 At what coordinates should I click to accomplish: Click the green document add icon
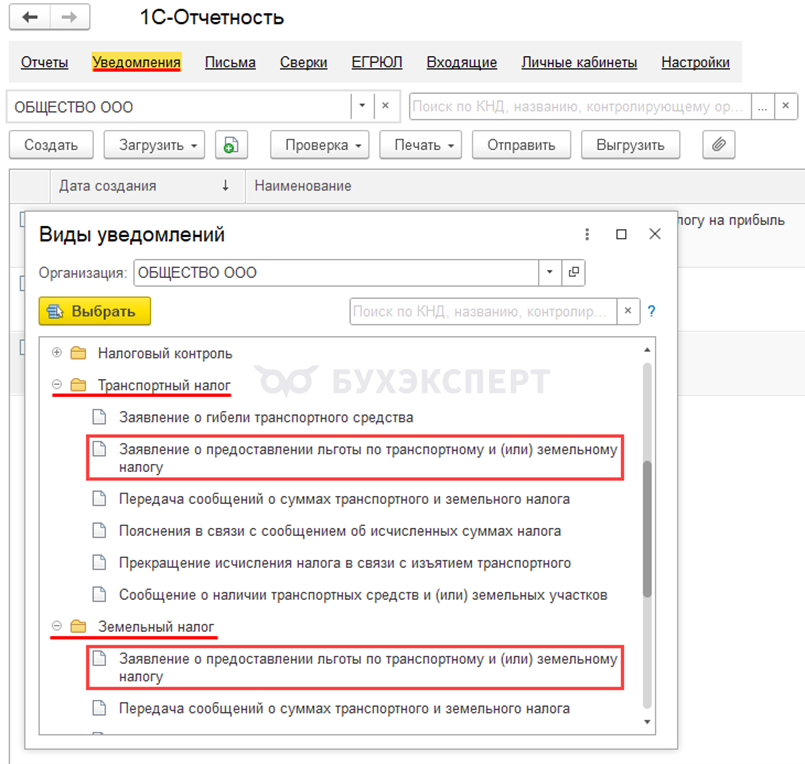pyautogui.click(x=231, y=145)
